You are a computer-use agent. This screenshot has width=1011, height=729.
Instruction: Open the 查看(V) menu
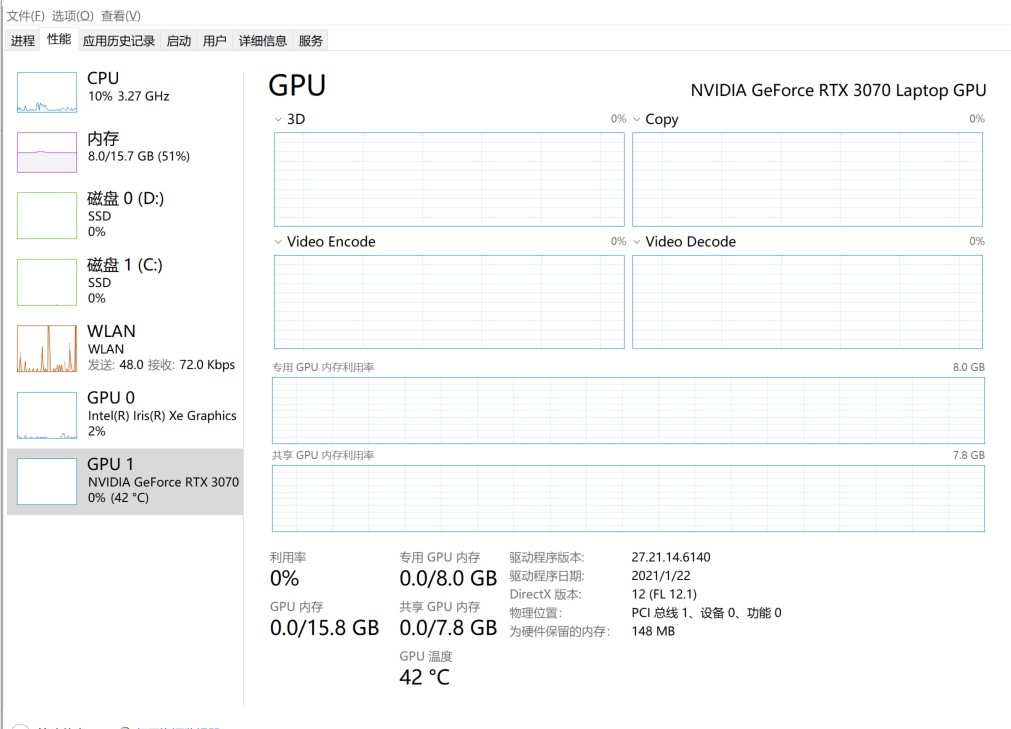pyautogui.click(x=121, y=15)
